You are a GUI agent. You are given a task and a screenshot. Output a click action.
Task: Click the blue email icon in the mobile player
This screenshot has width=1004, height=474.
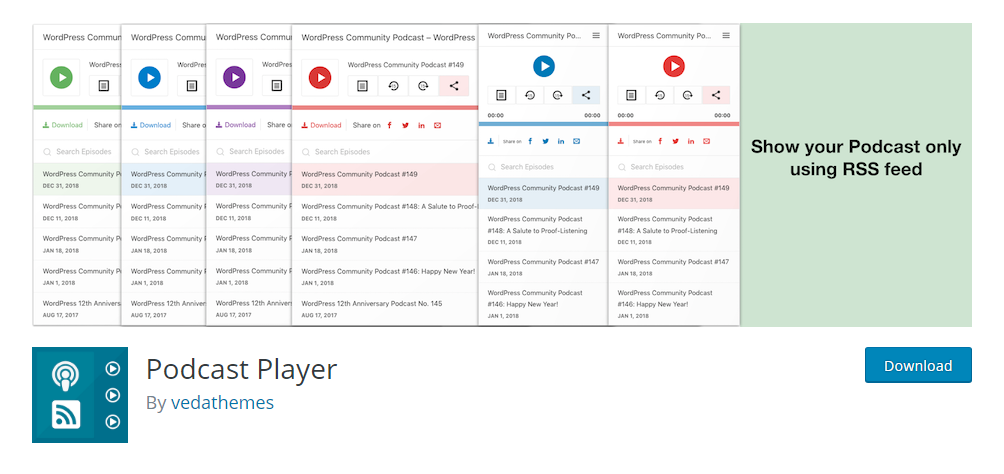coord(576,141)
